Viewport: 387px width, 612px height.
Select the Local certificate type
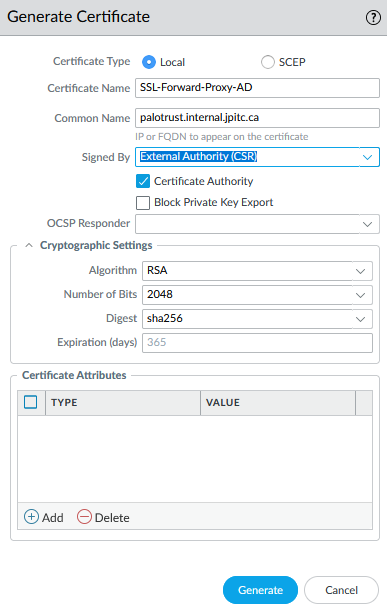click(149, 62)
